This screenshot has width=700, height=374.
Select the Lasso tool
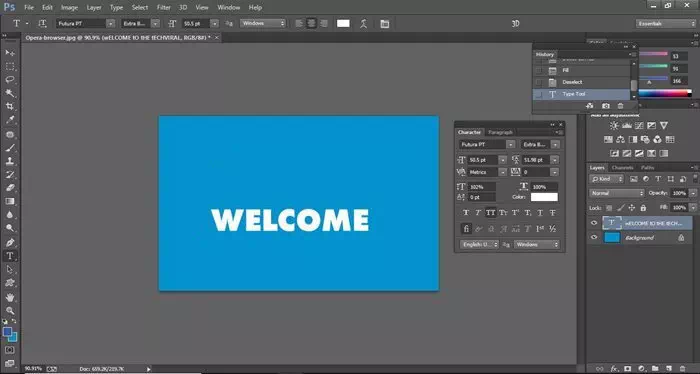(10, 80)
